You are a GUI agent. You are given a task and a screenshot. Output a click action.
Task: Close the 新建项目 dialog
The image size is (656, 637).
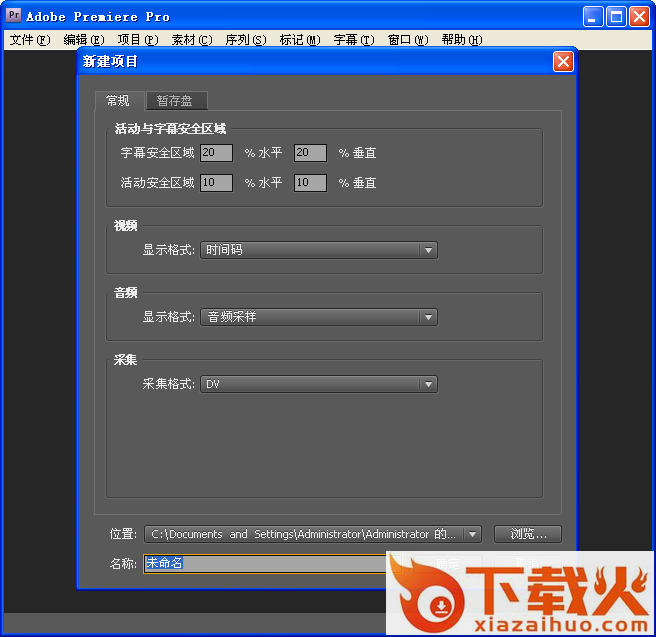pyautogui.click(x=563, y=61)
